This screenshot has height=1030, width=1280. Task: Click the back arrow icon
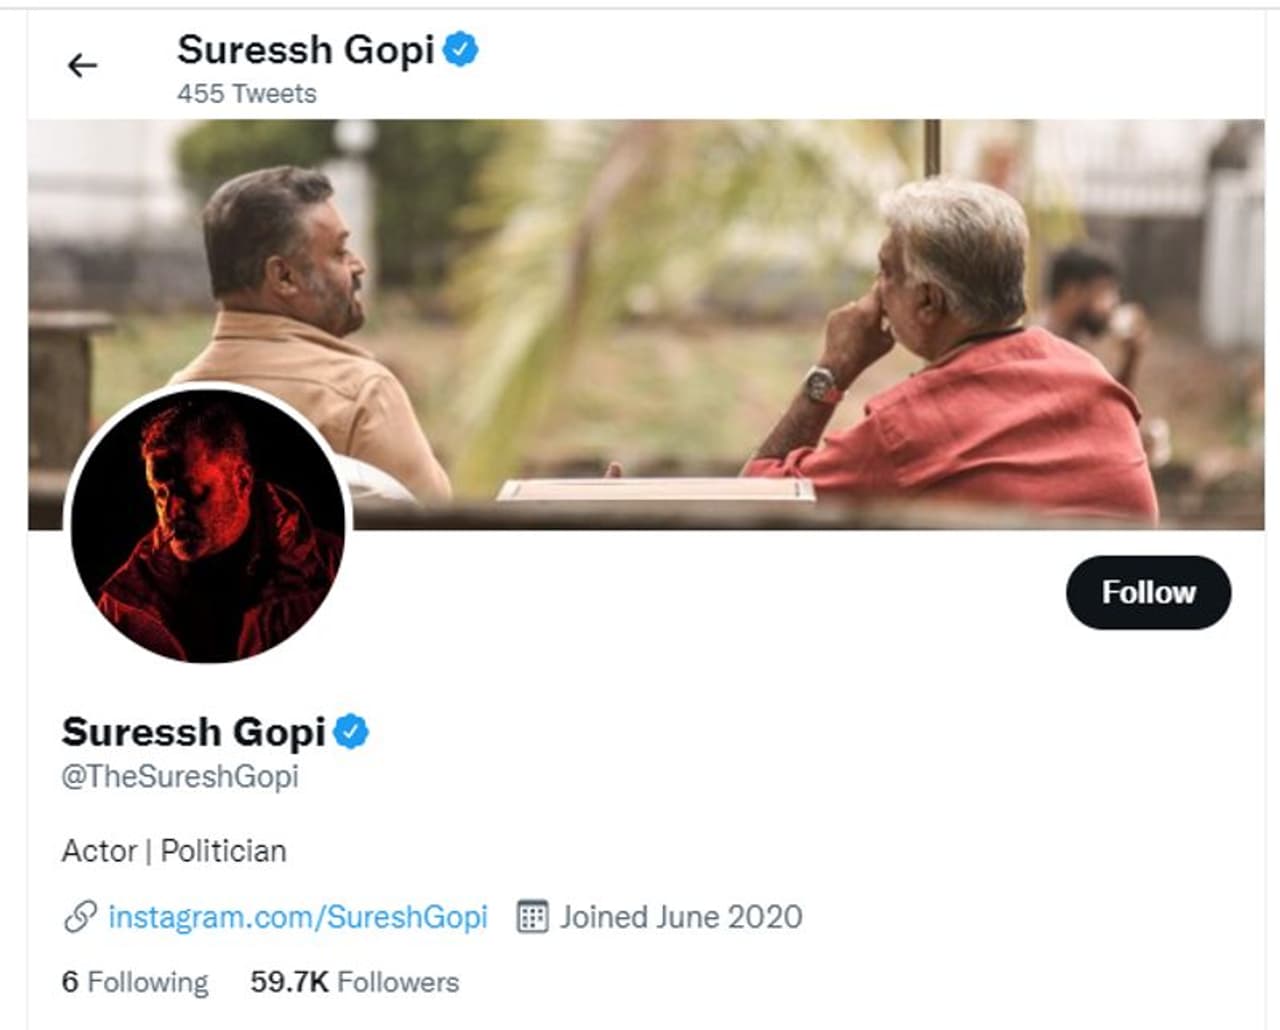pyautogui.click(x=82, y=66)
